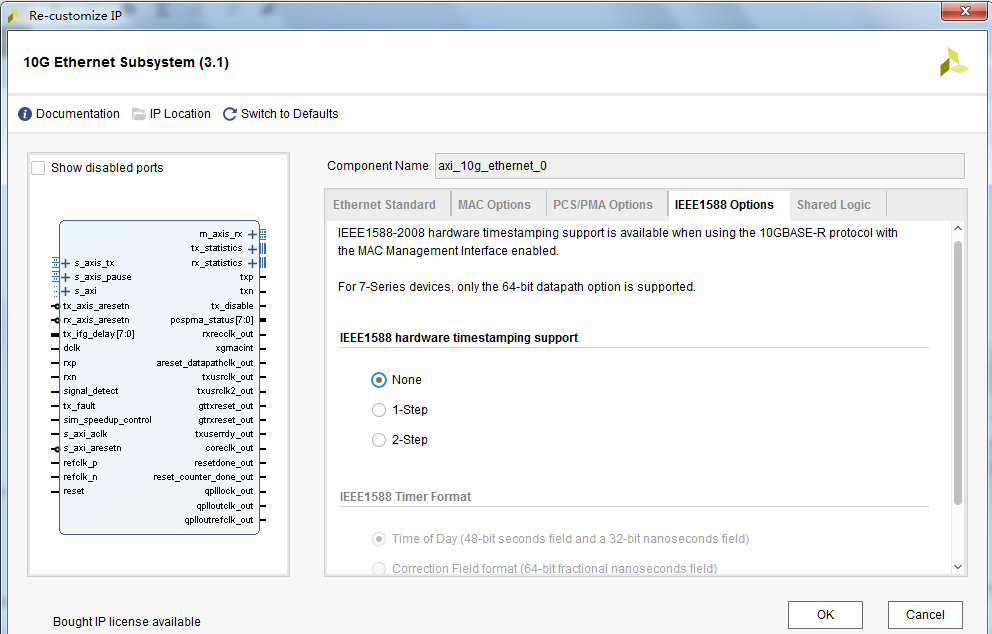Click the tx_axis_aresetn port label
The image size is (992, 634).
96,306
